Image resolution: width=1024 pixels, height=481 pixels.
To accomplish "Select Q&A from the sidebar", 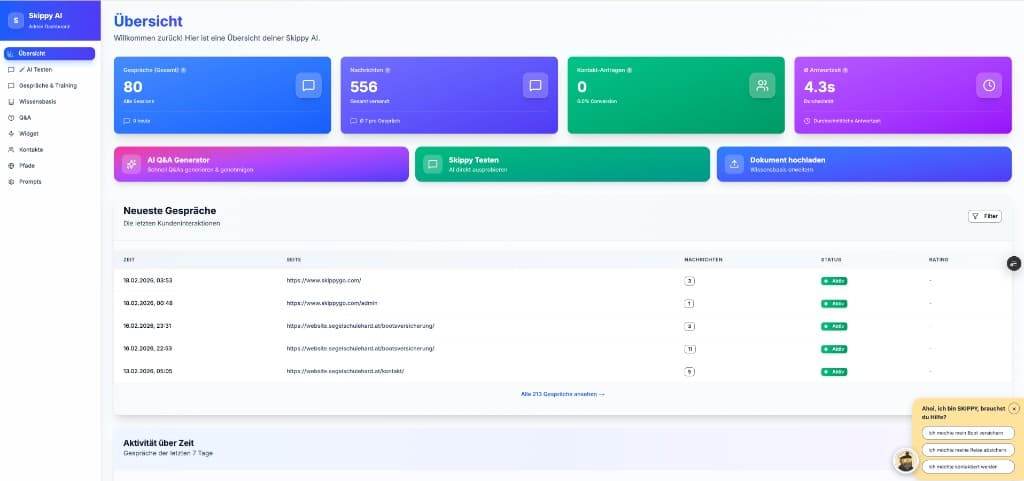I will tap(25, 118).
